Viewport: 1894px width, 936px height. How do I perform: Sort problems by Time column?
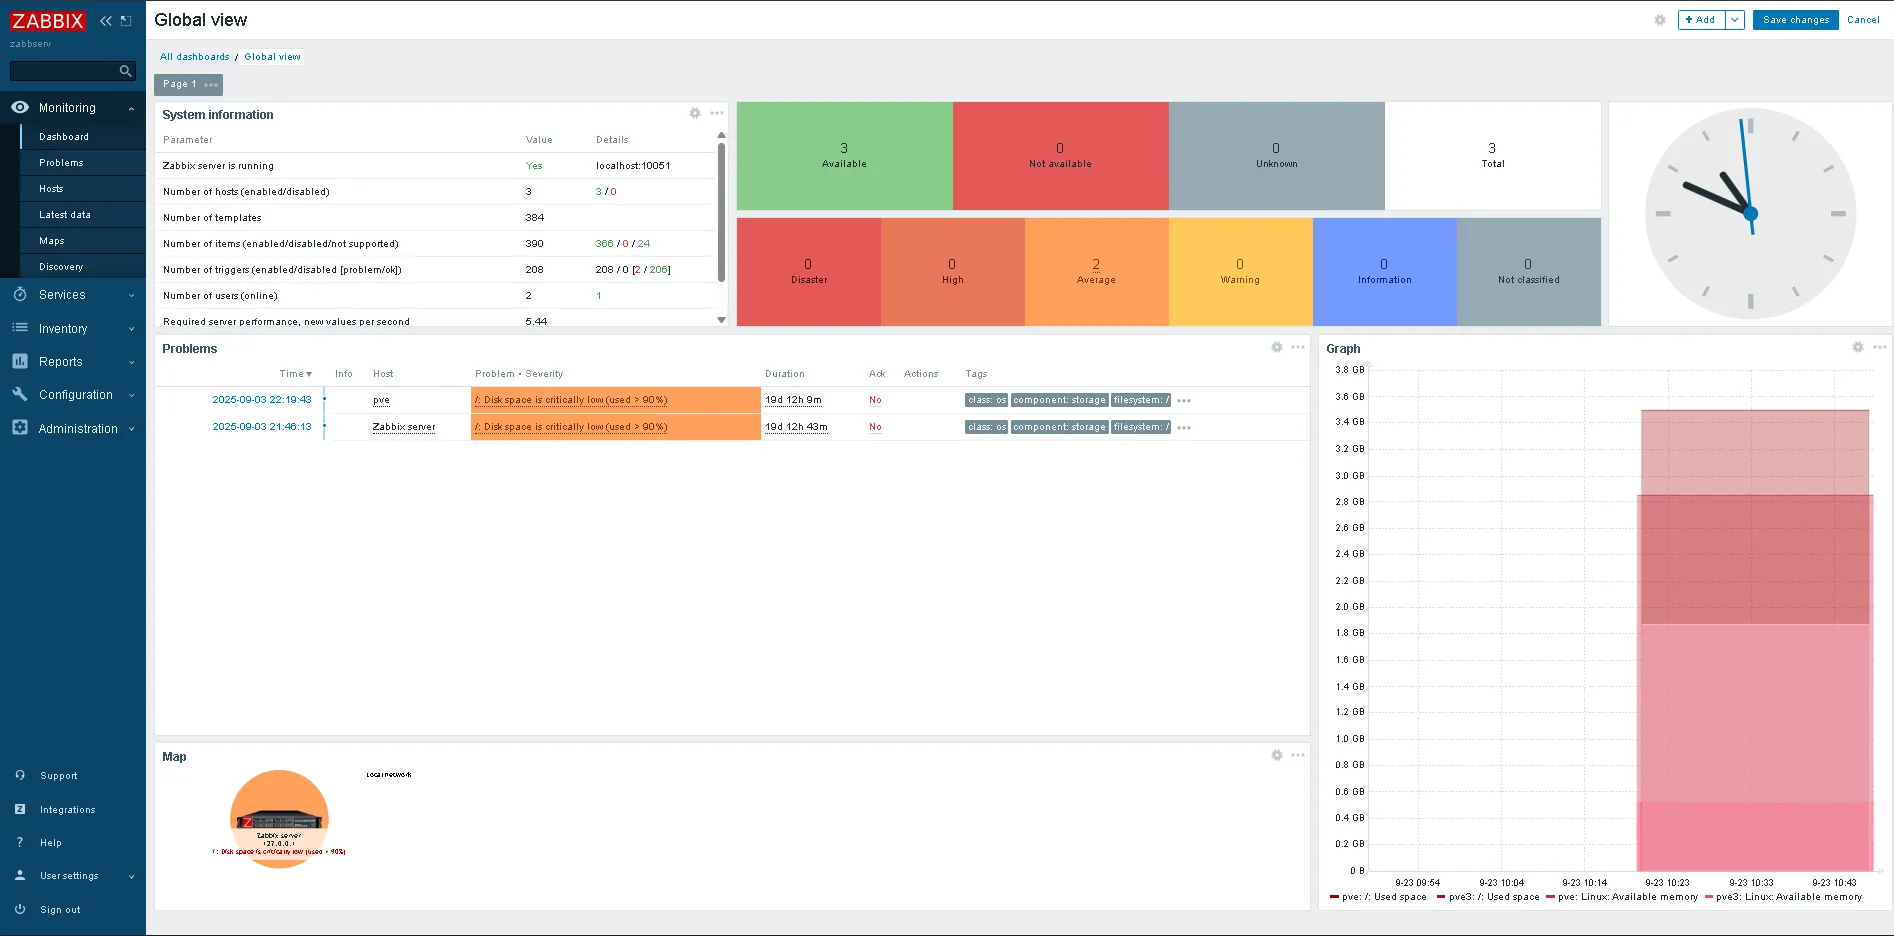(295, 373)
